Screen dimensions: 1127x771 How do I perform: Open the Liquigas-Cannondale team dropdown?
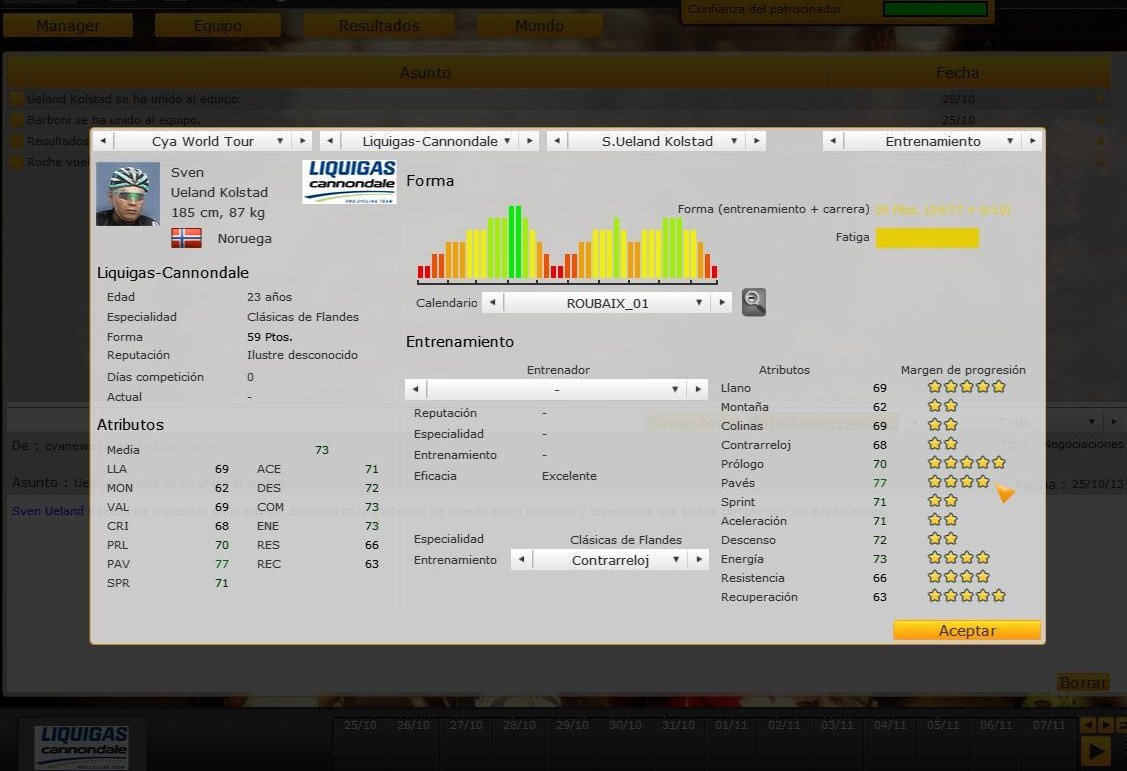pos(429,141)
